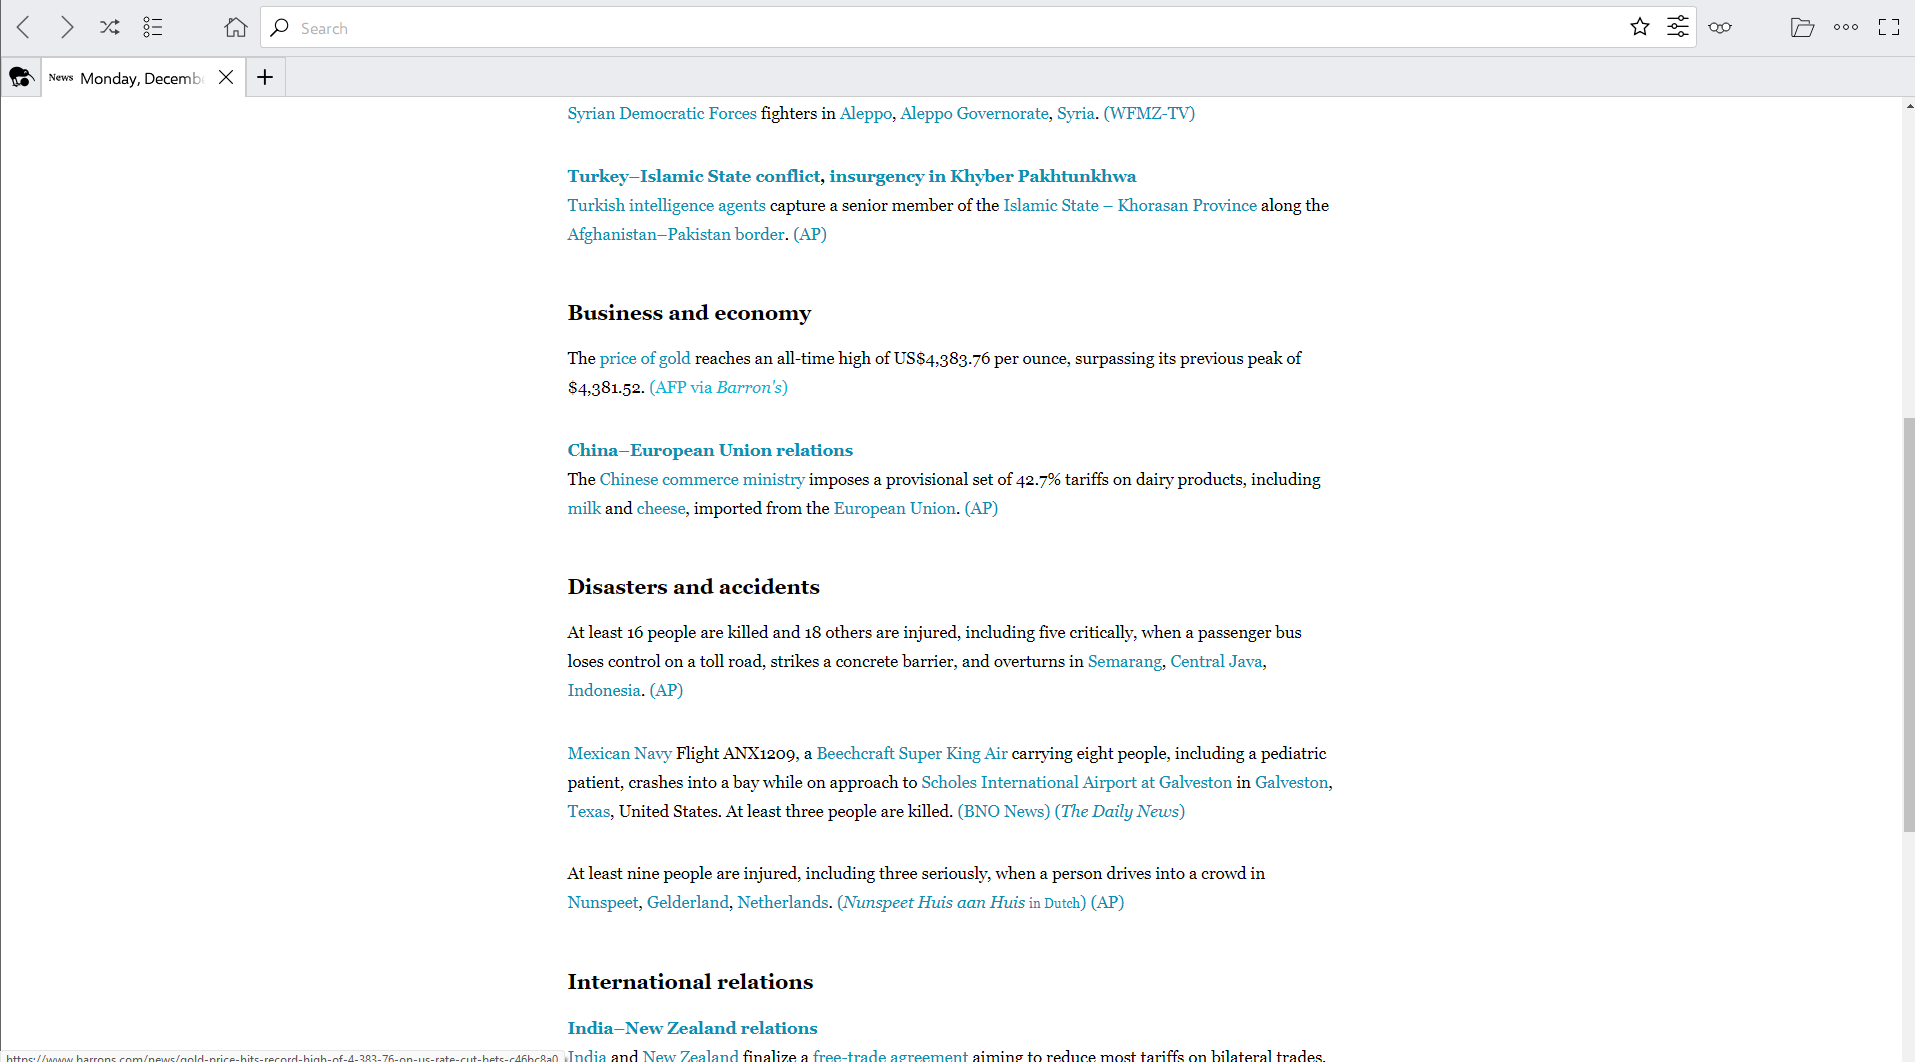Select the Monday, December tab

[142, 77]
